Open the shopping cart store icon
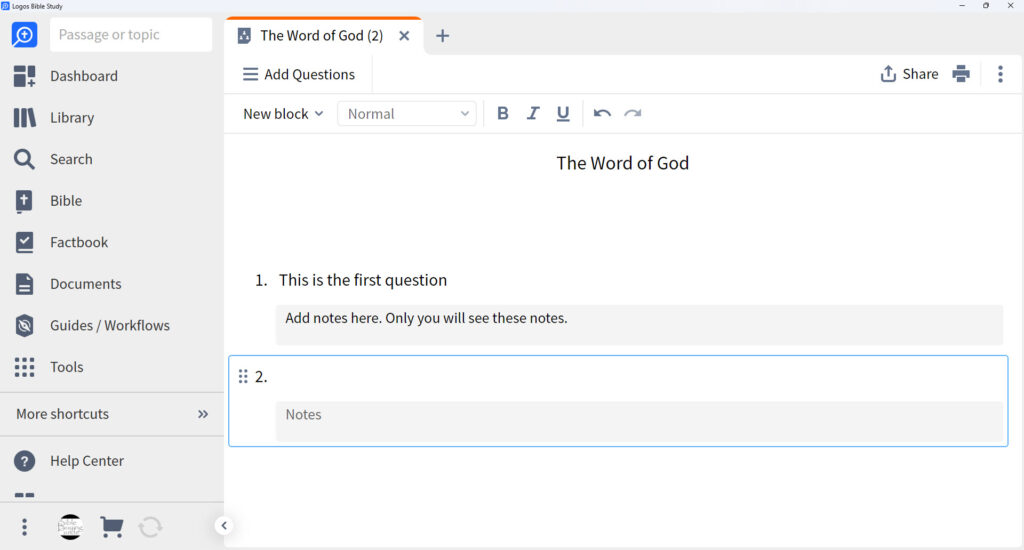 [x=112, y=526]
